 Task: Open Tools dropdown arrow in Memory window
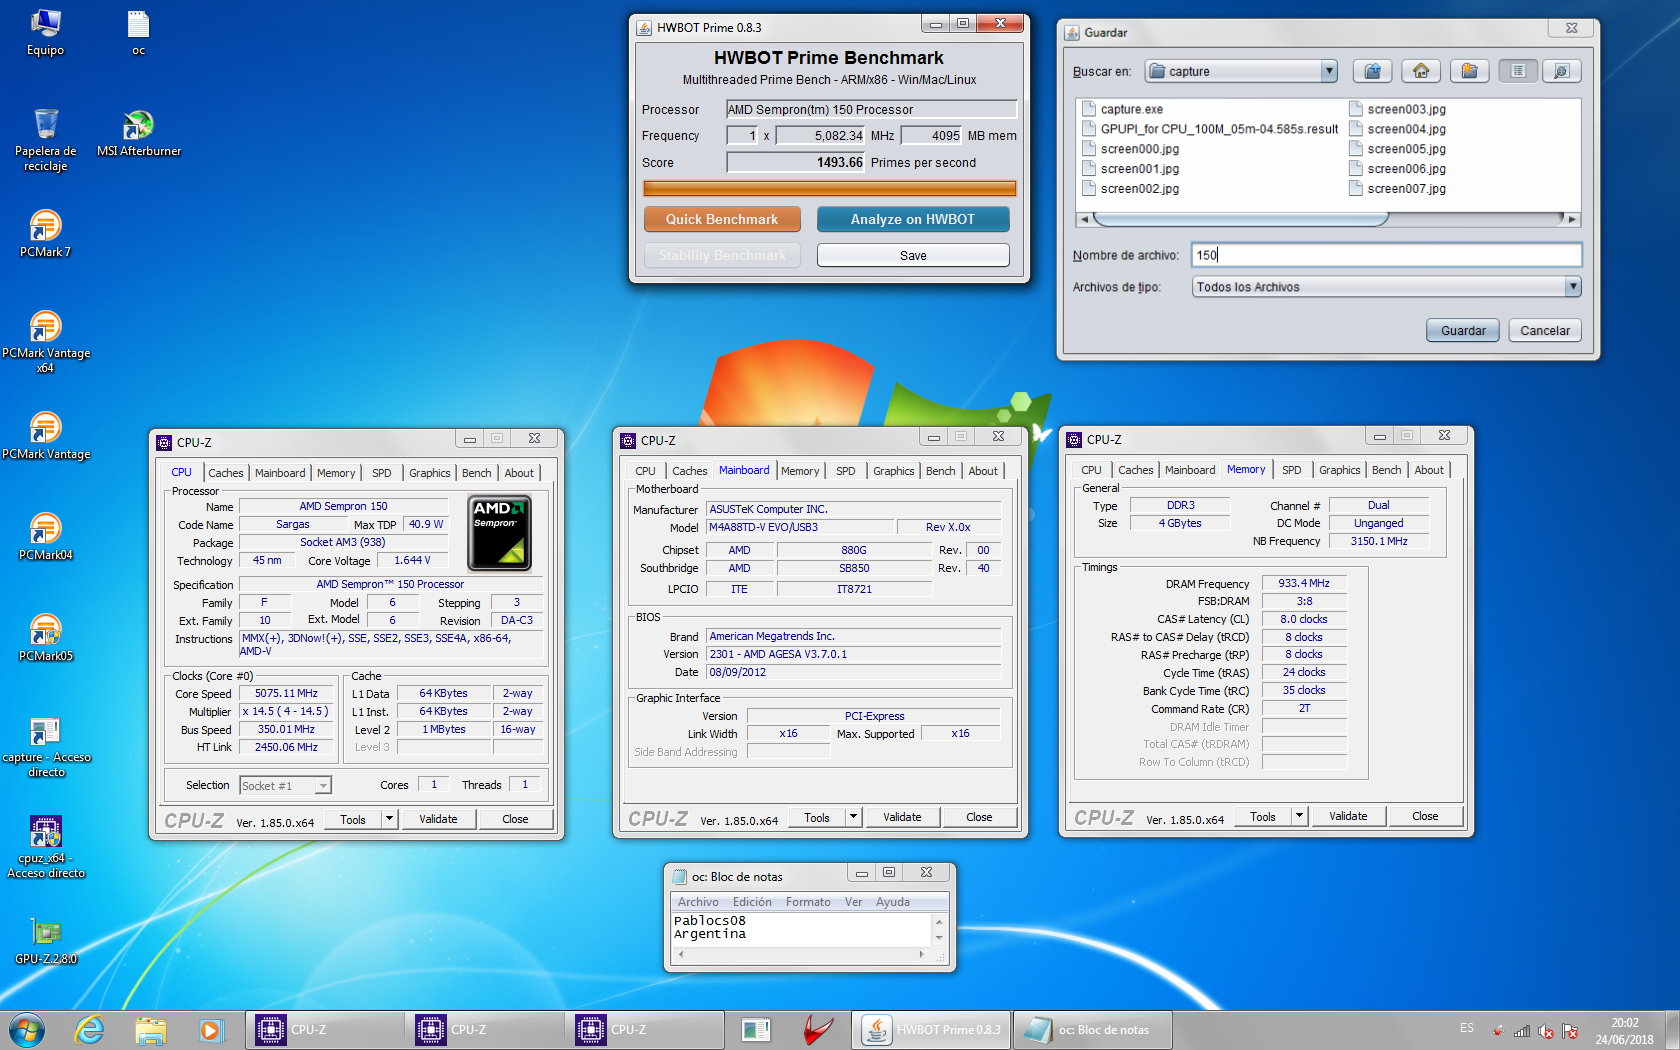(1299, 816)
